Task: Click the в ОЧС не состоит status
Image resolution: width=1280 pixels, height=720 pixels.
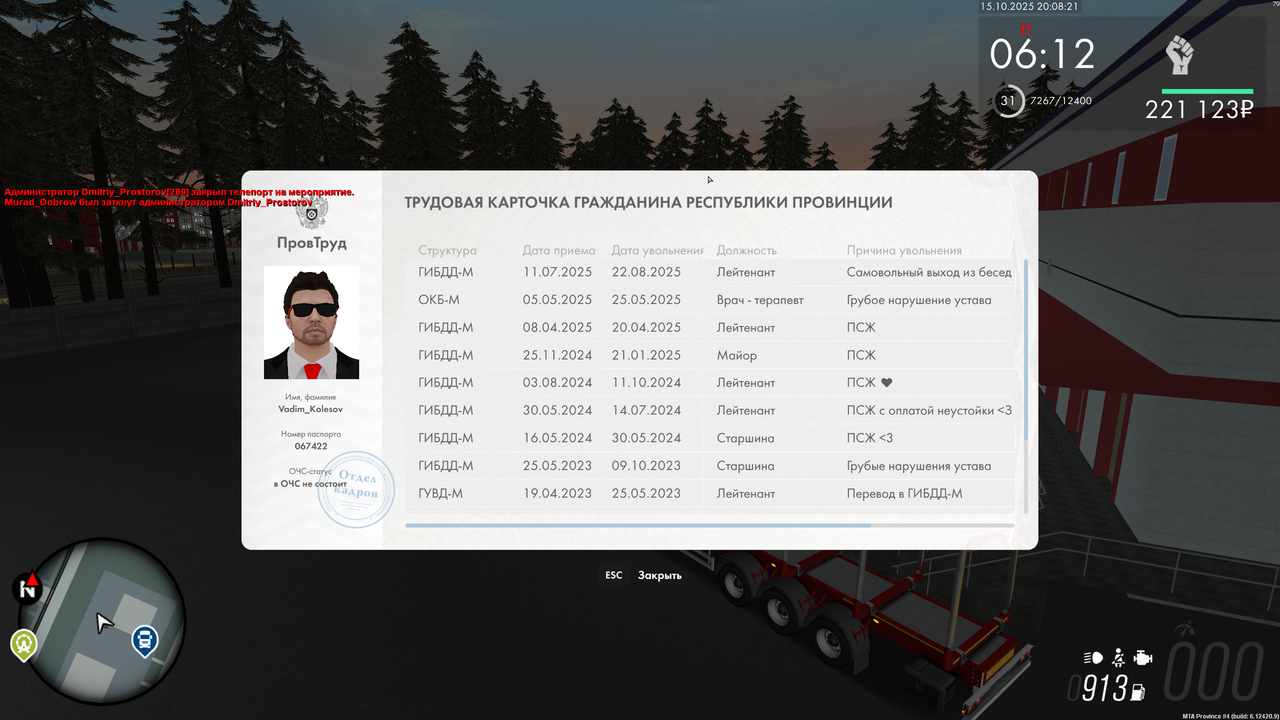Action: coord(311,484)
